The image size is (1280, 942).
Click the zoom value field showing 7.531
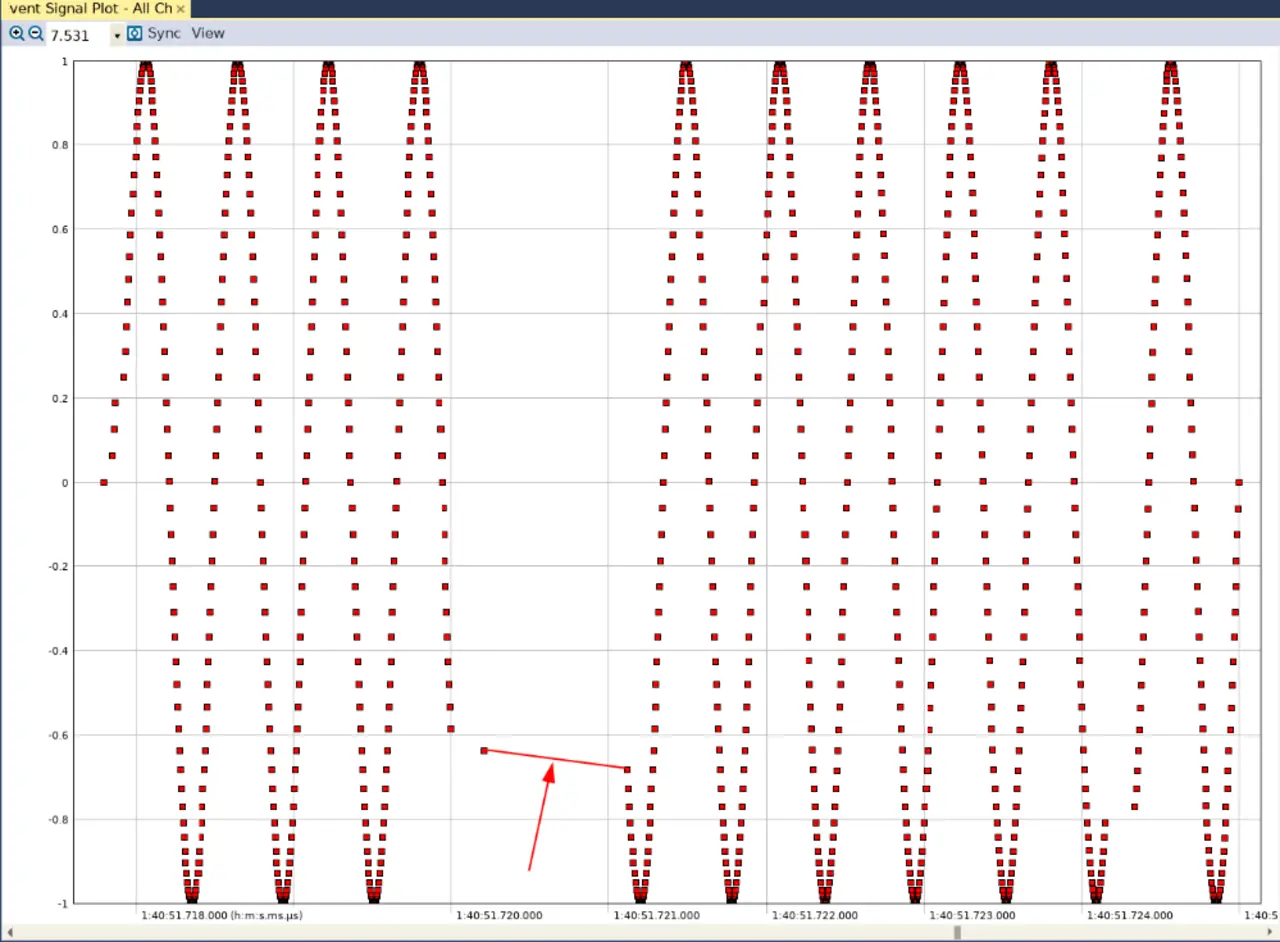(x=76, y=35)
